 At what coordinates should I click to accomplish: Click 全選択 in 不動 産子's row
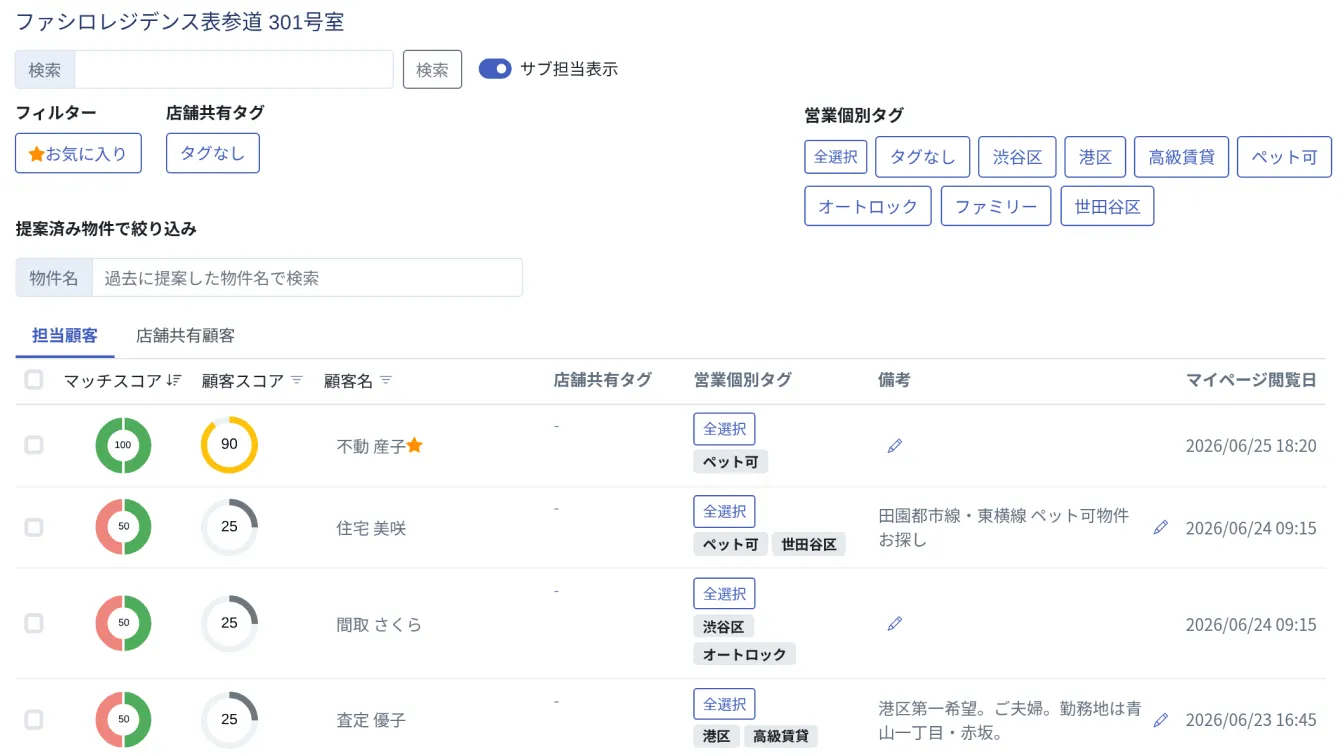[x=724, y=429]
